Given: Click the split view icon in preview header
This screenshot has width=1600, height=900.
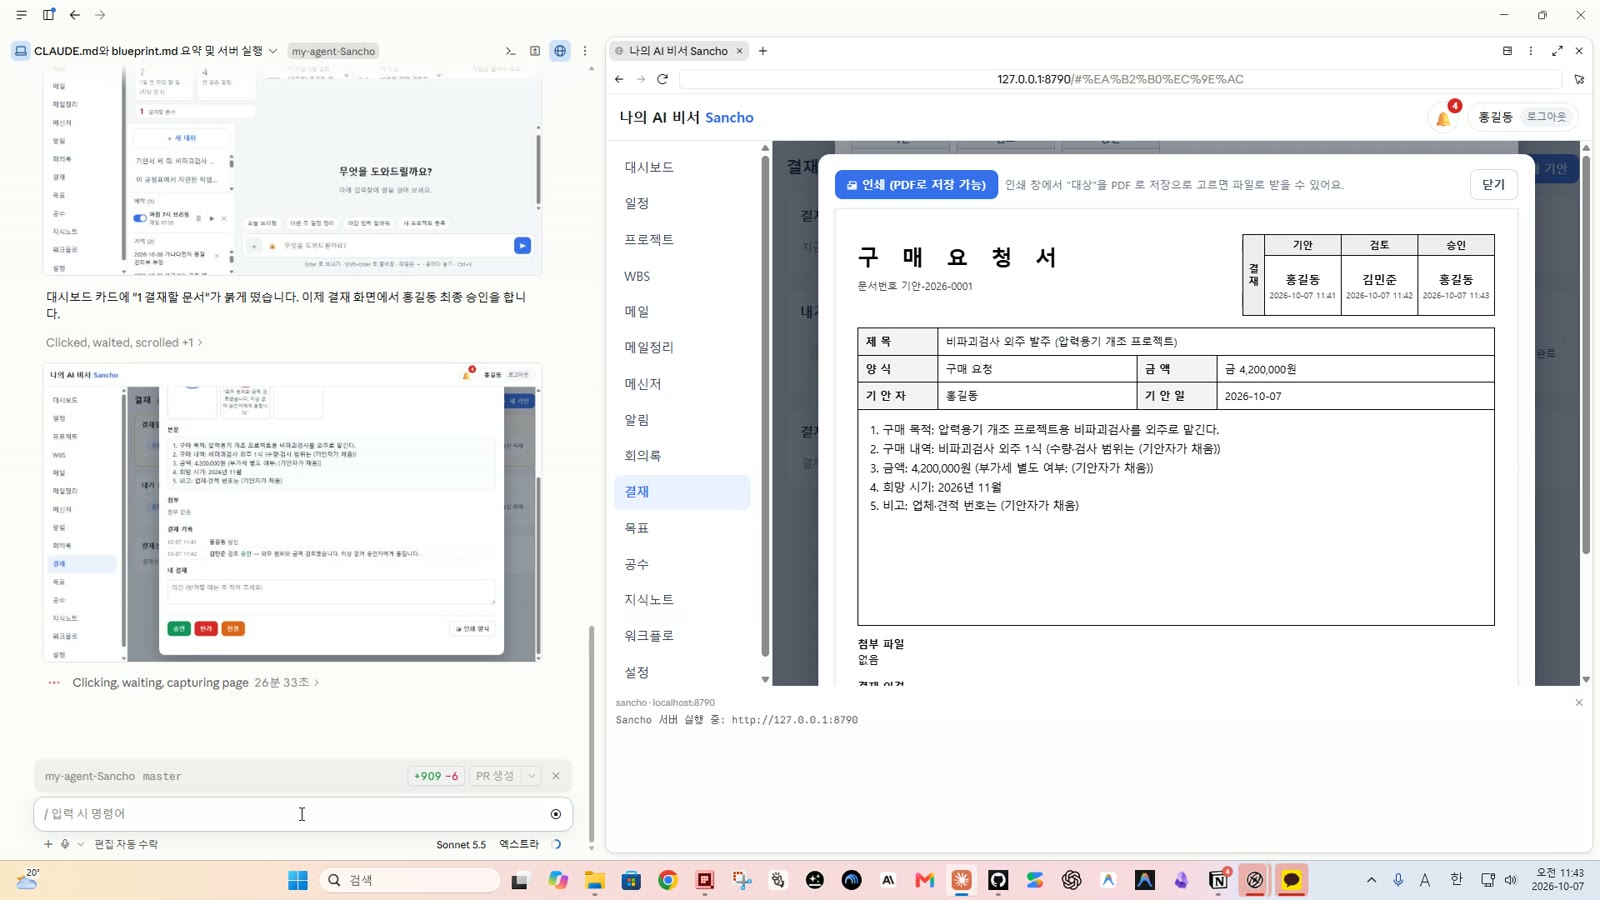Looking at the screenshot, I should click(x=1507, y=51).
